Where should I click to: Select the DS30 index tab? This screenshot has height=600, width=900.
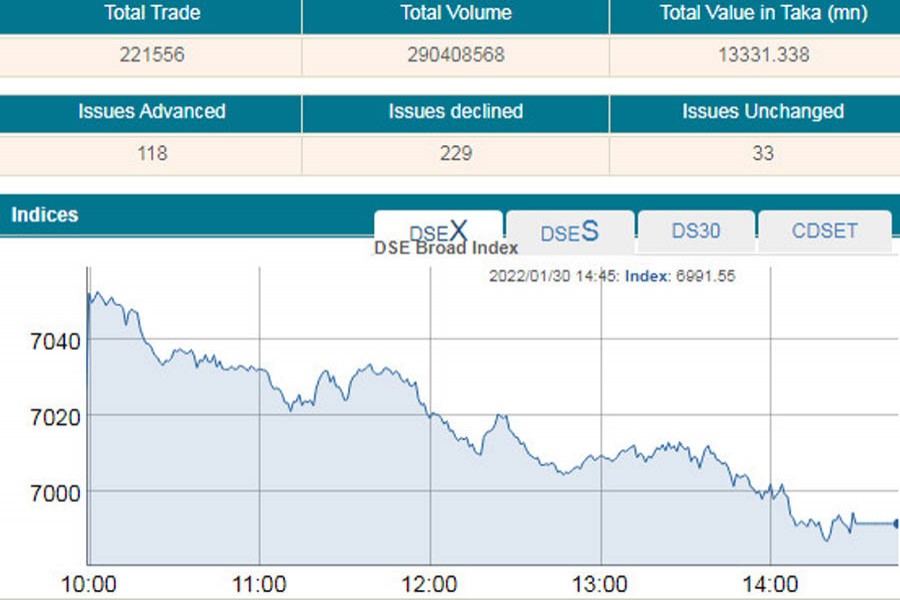[x=696, y=231]
